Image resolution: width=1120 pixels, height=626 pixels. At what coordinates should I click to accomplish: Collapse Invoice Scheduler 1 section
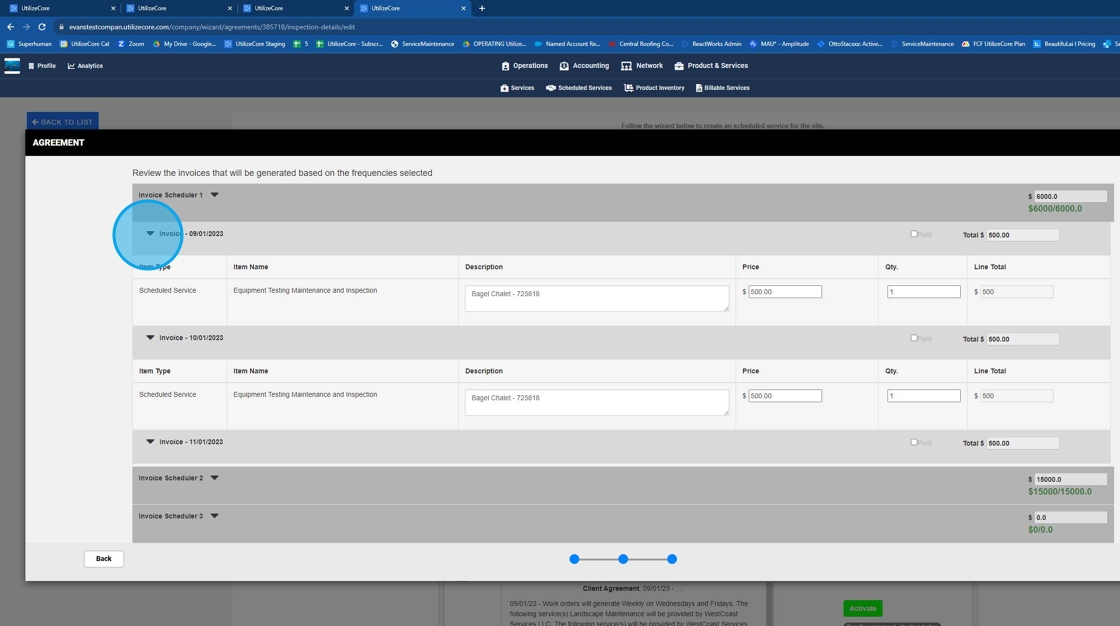(x=214, y=194)
